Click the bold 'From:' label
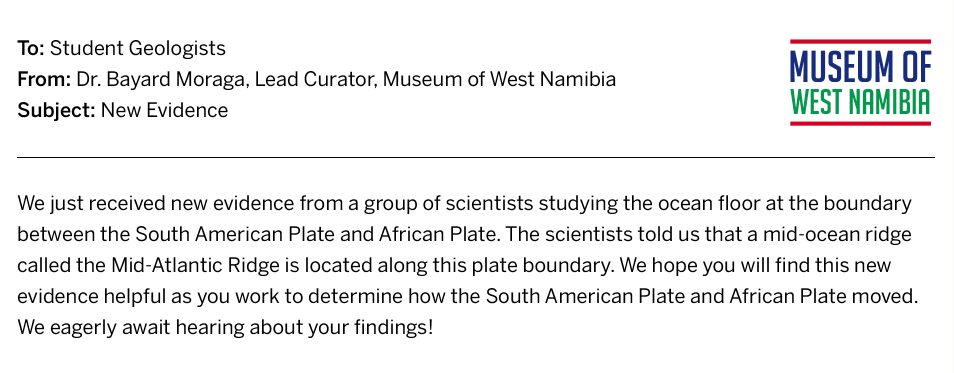The image size is (954, 373). click(44, 79)
